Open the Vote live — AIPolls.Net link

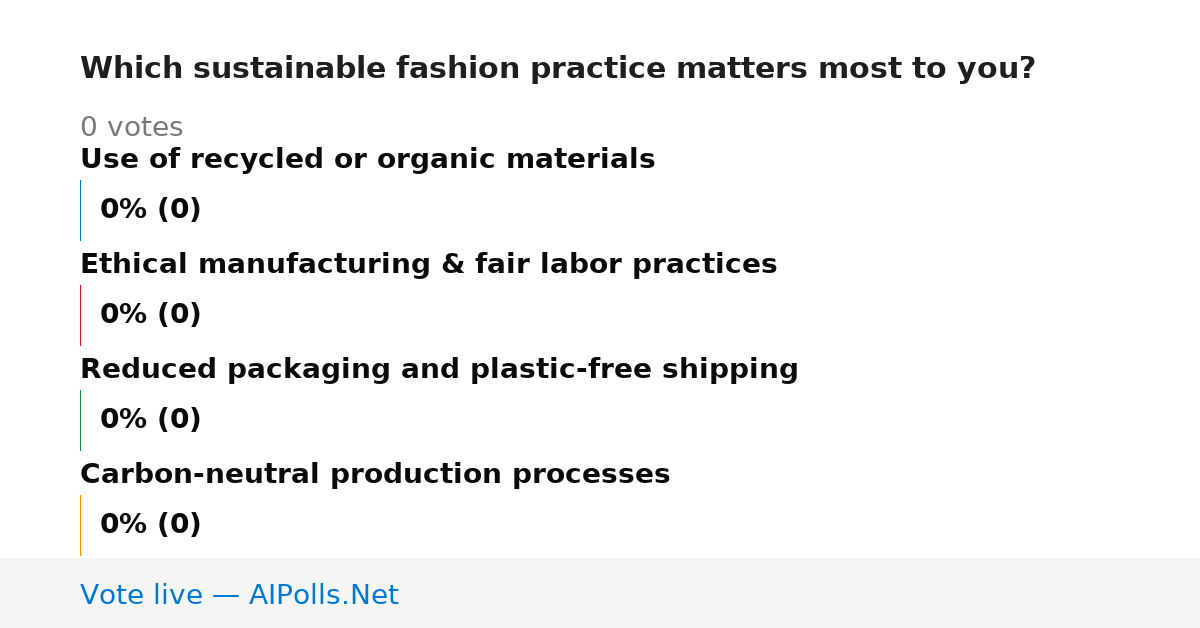[x=239, y=595]
